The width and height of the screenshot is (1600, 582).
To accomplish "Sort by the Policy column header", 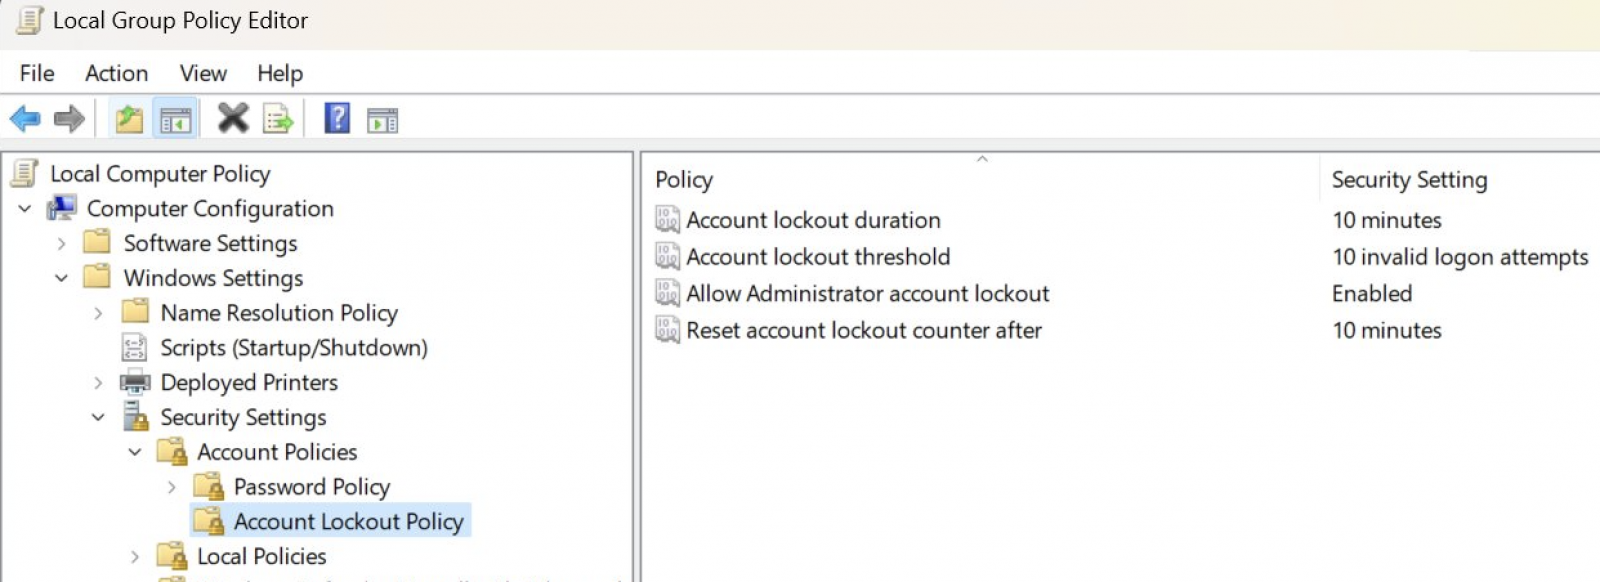I will pyautogui.click(x=684, y=180).
